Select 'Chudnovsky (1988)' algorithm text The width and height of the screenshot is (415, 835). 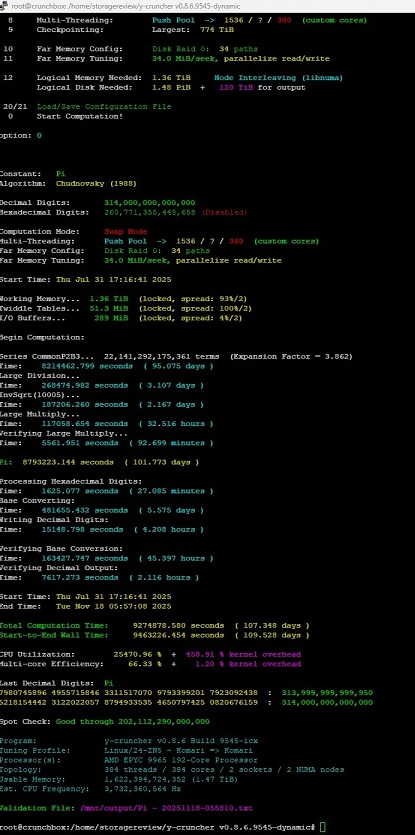96,184
